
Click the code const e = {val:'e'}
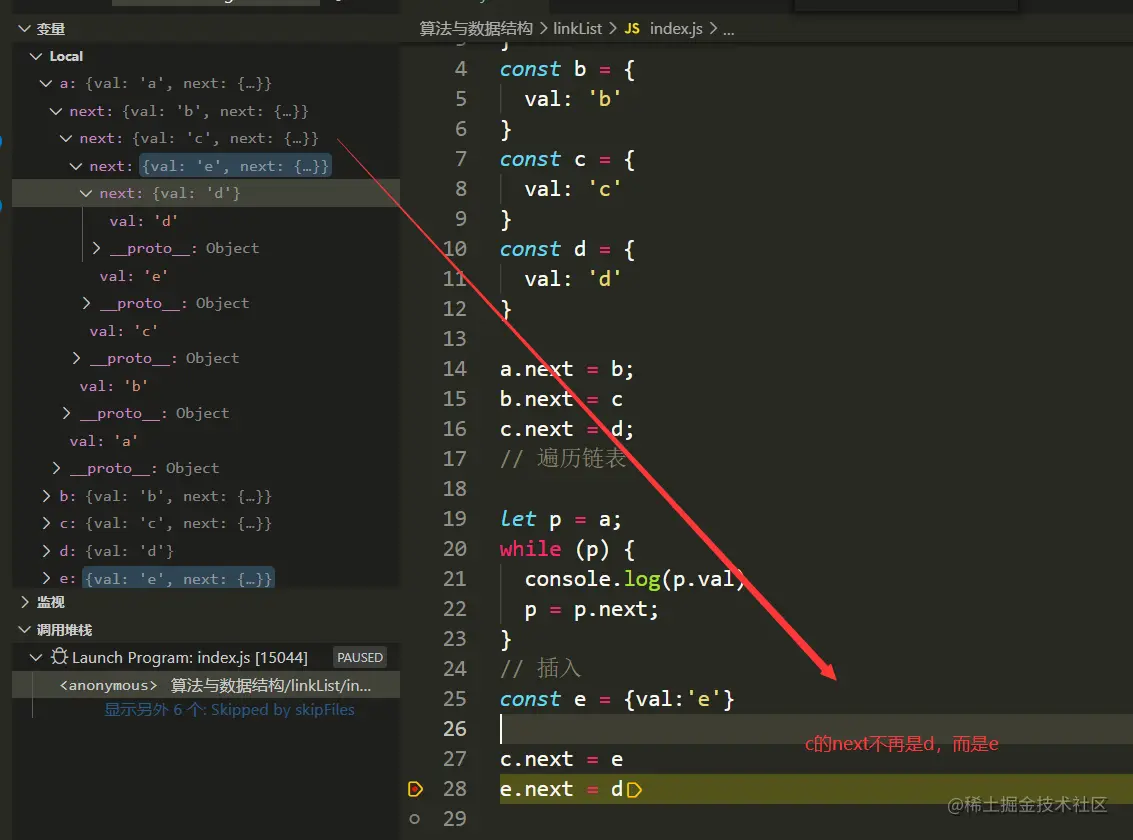click(616, 700)
